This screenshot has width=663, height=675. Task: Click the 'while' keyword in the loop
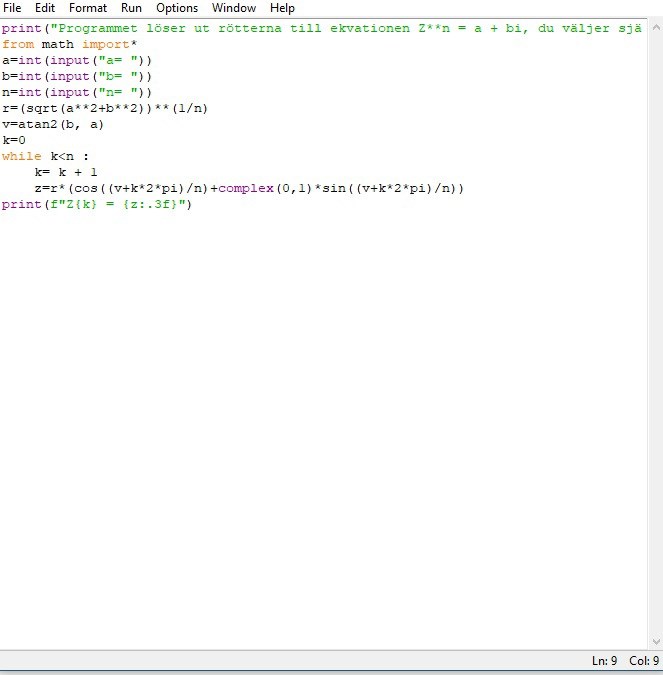[x=22, y=156]
